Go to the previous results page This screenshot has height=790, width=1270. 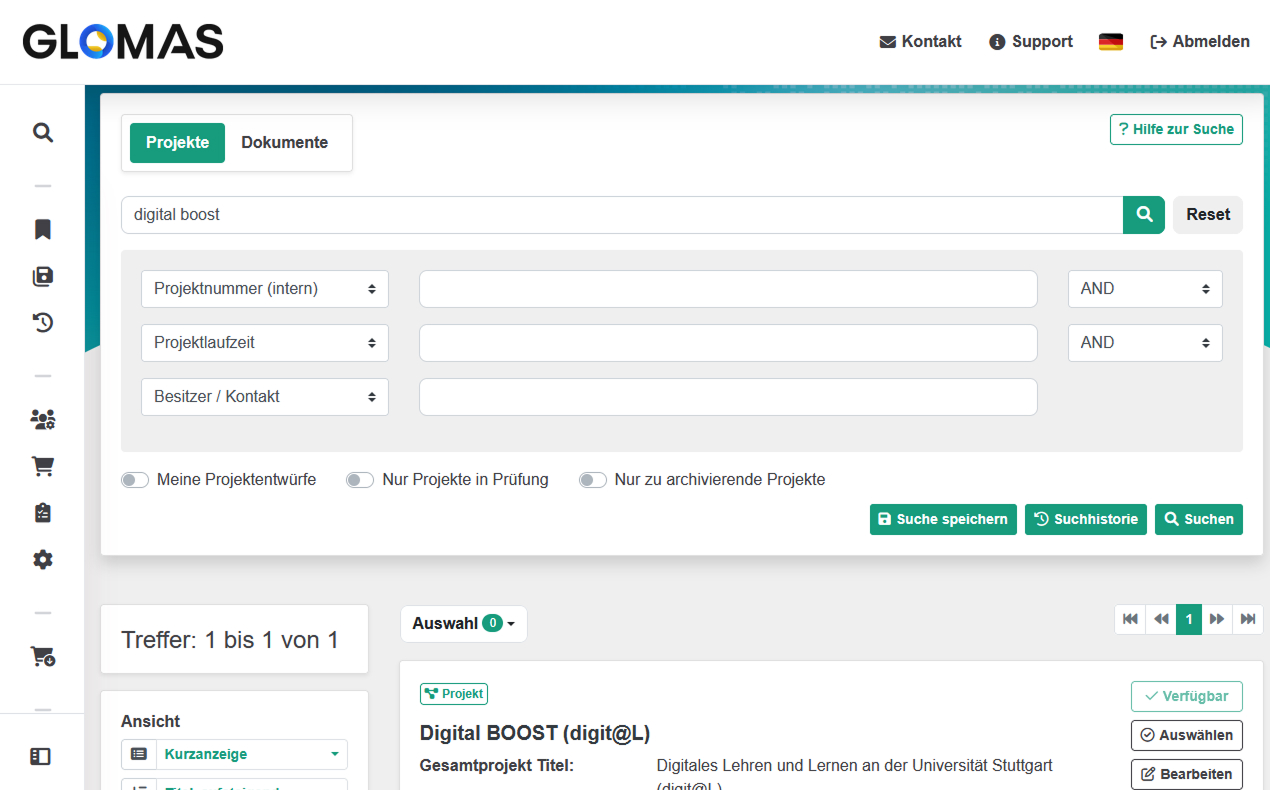[1161, 619]
